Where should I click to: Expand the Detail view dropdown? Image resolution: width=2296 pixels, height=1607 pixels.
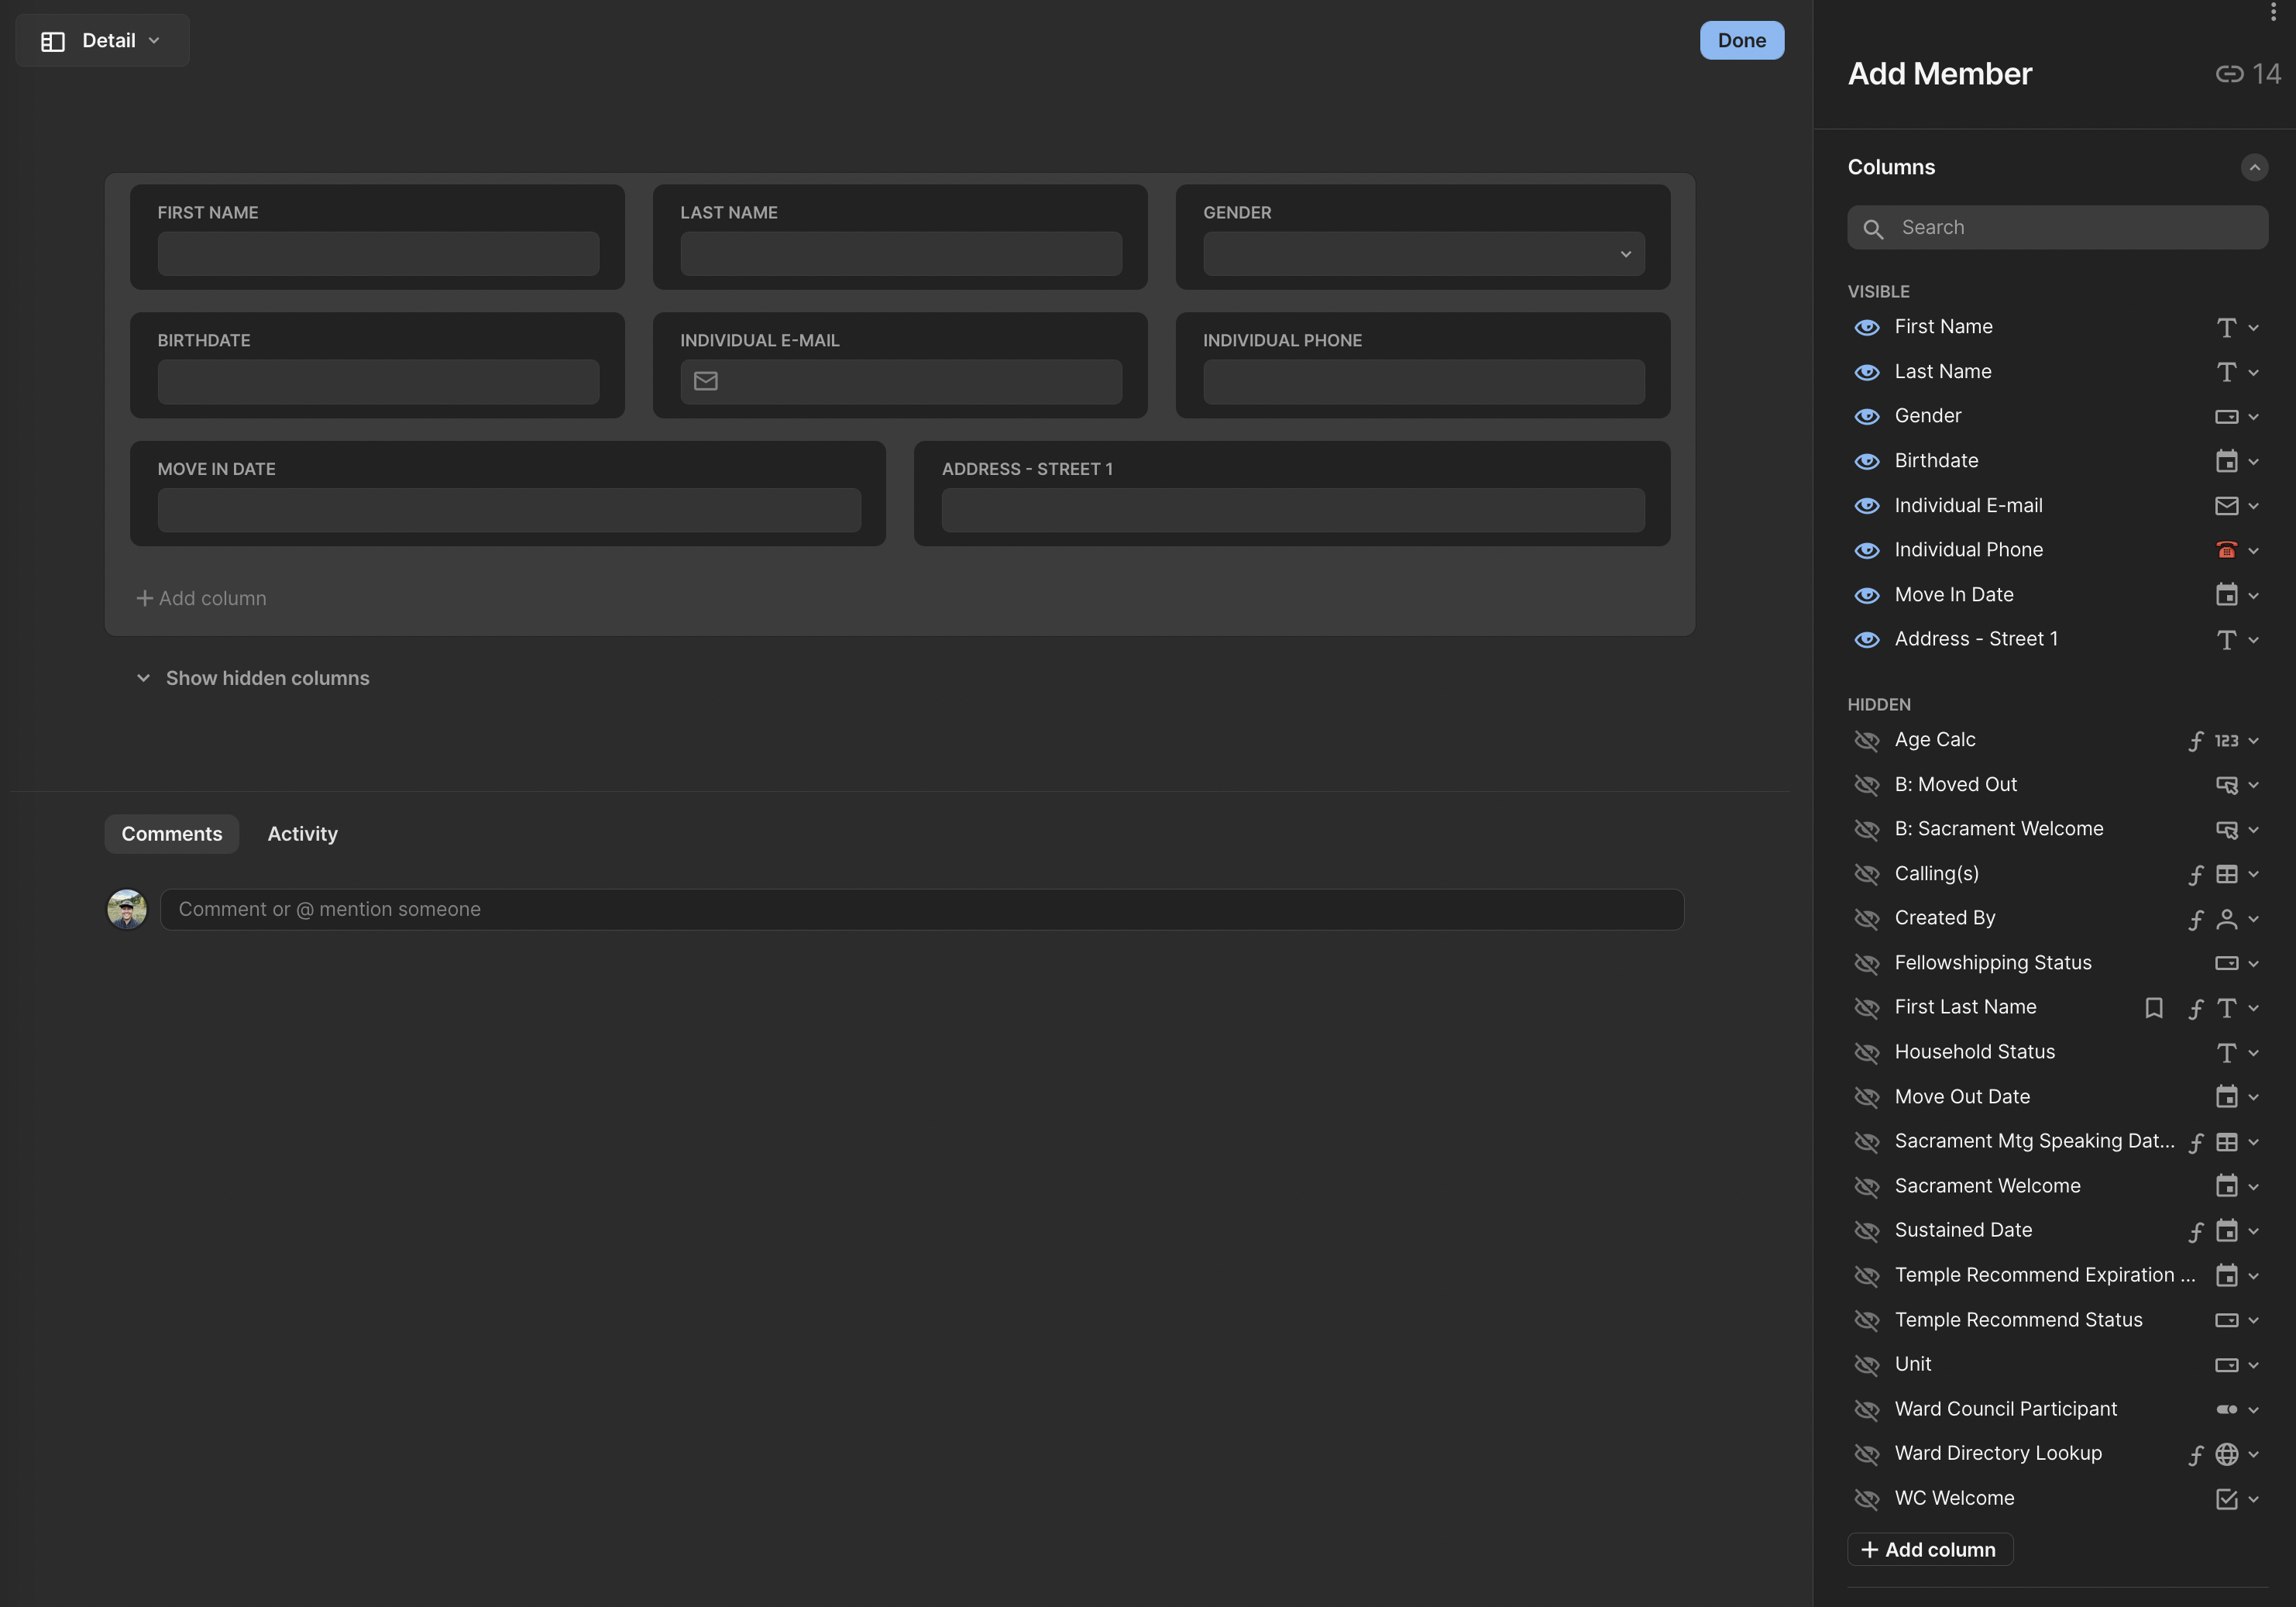(x=155, y=41)
